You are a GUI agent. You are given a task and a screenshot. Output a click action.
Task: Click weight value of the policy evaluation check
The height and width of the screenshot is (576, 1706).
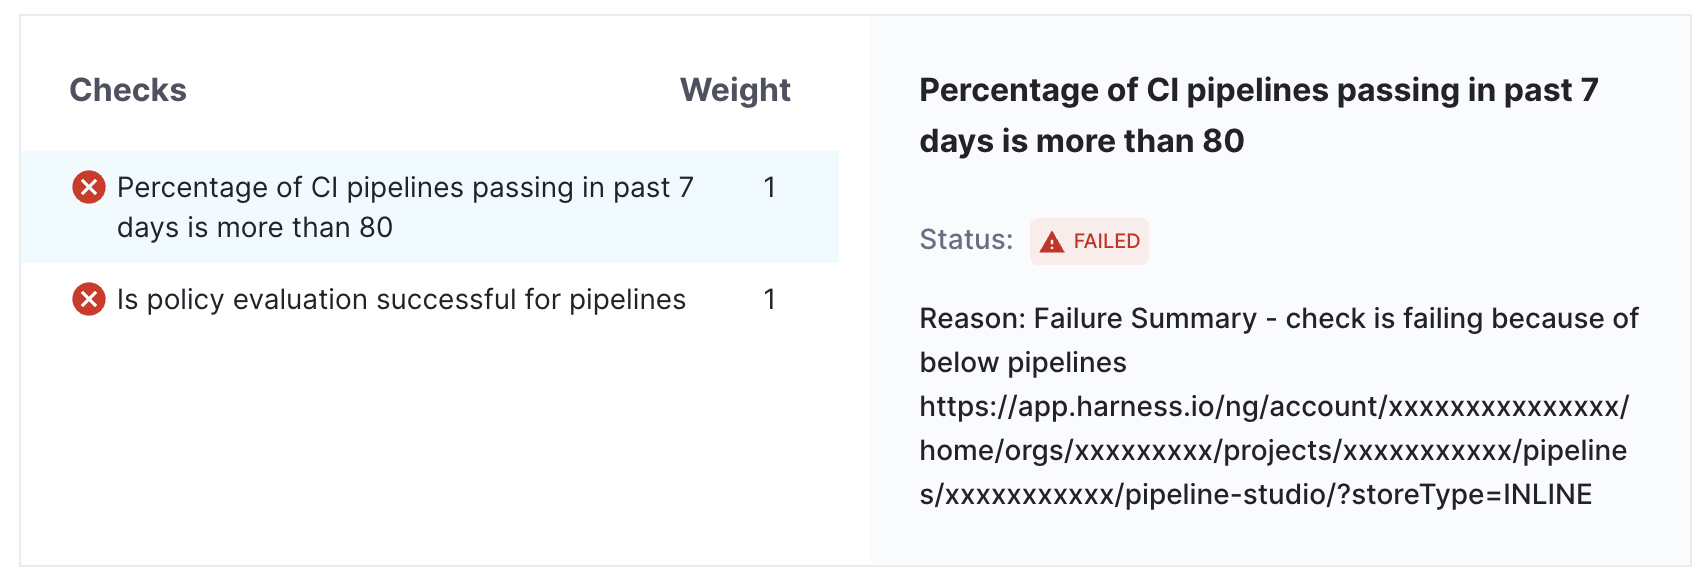point(769,299)
